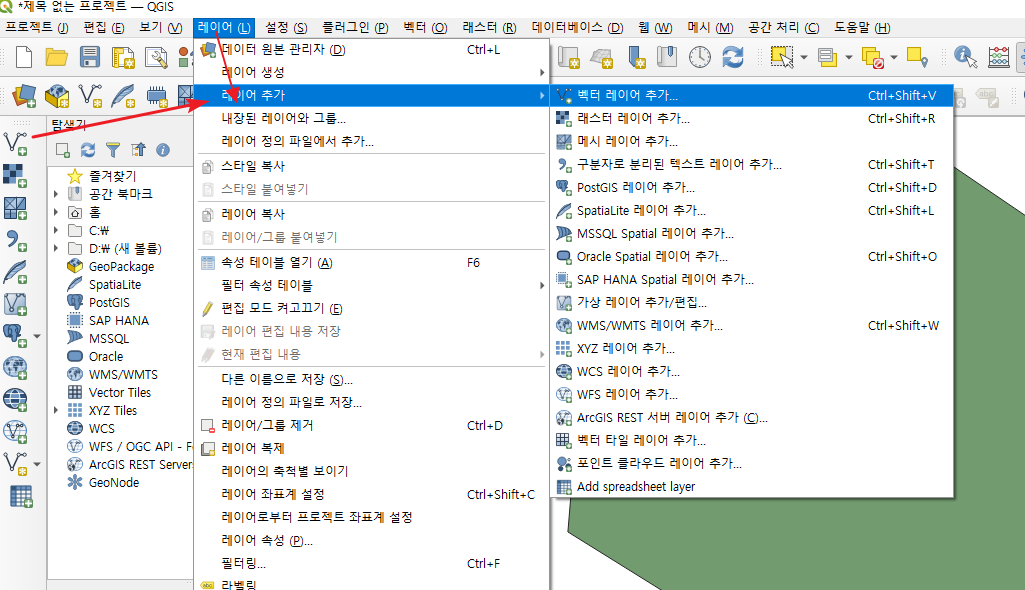Choose 구분자로 분리된 텍스트 레이어 추가
Screen dimensions: 1025x590
(x=752, y=164)
